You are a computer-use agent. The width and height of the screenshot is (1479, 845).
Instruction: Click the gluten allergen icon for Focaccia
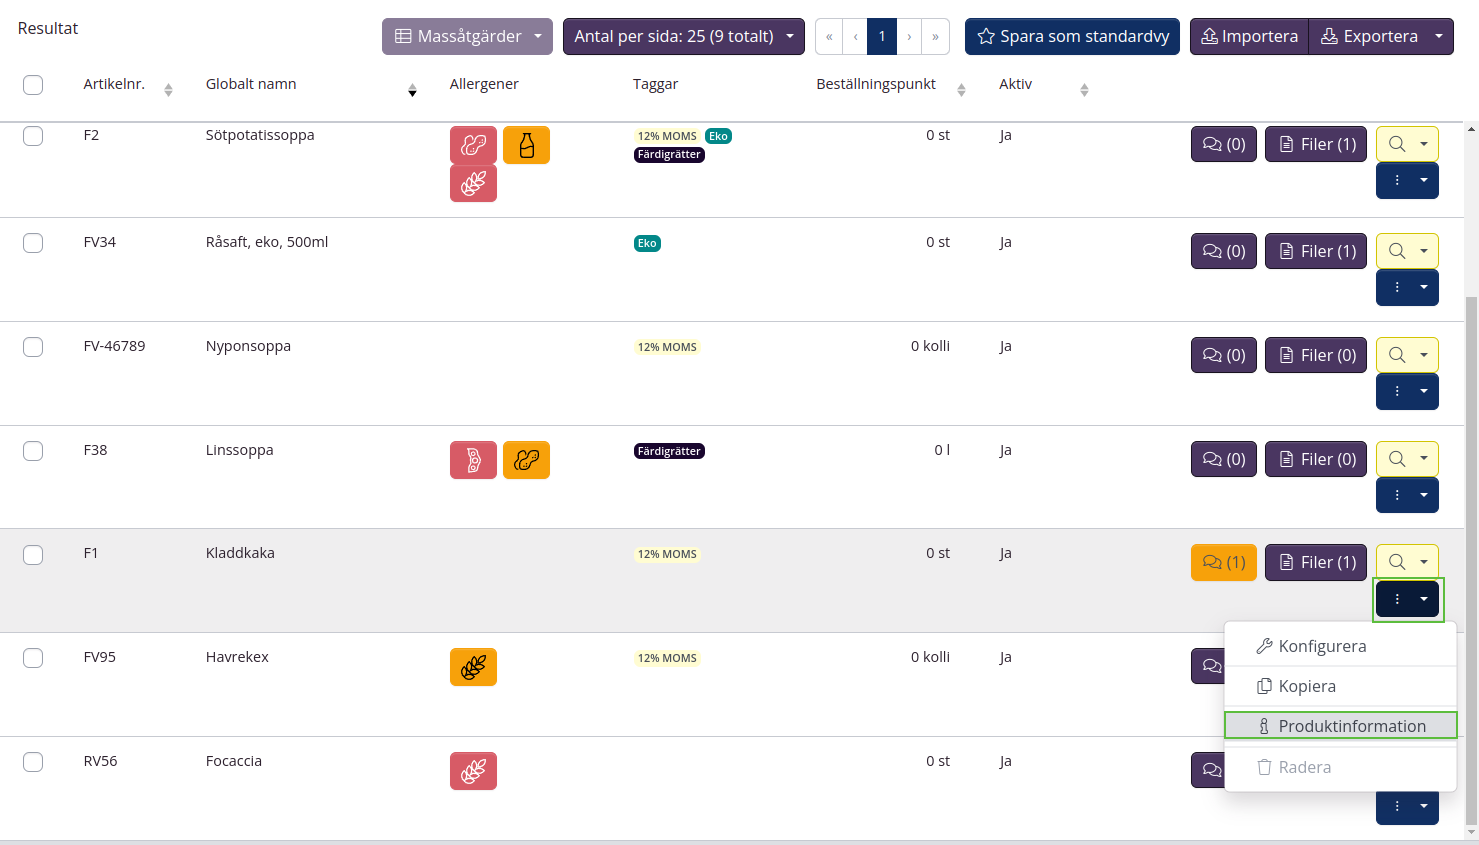tap(473, 771)
